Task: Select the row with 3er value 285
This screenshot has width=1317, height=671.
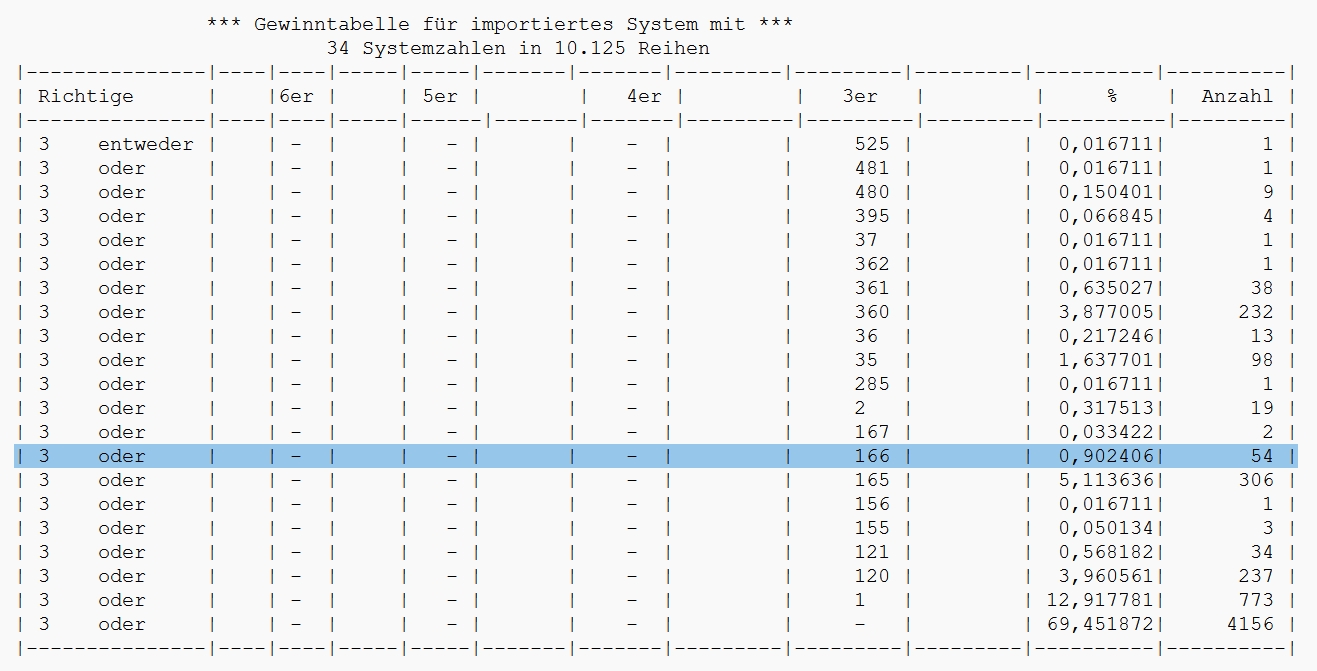Action: click(656, 384)
